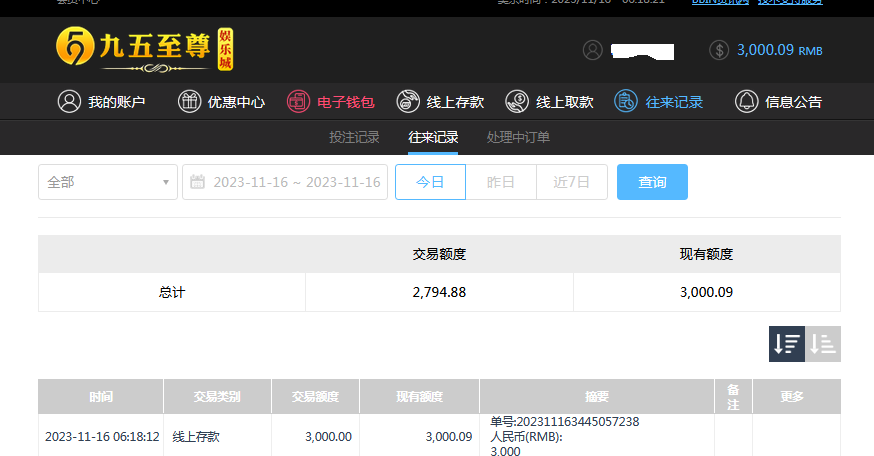Click the 查询 search button
Screen dimensions: 874x456
652,182
